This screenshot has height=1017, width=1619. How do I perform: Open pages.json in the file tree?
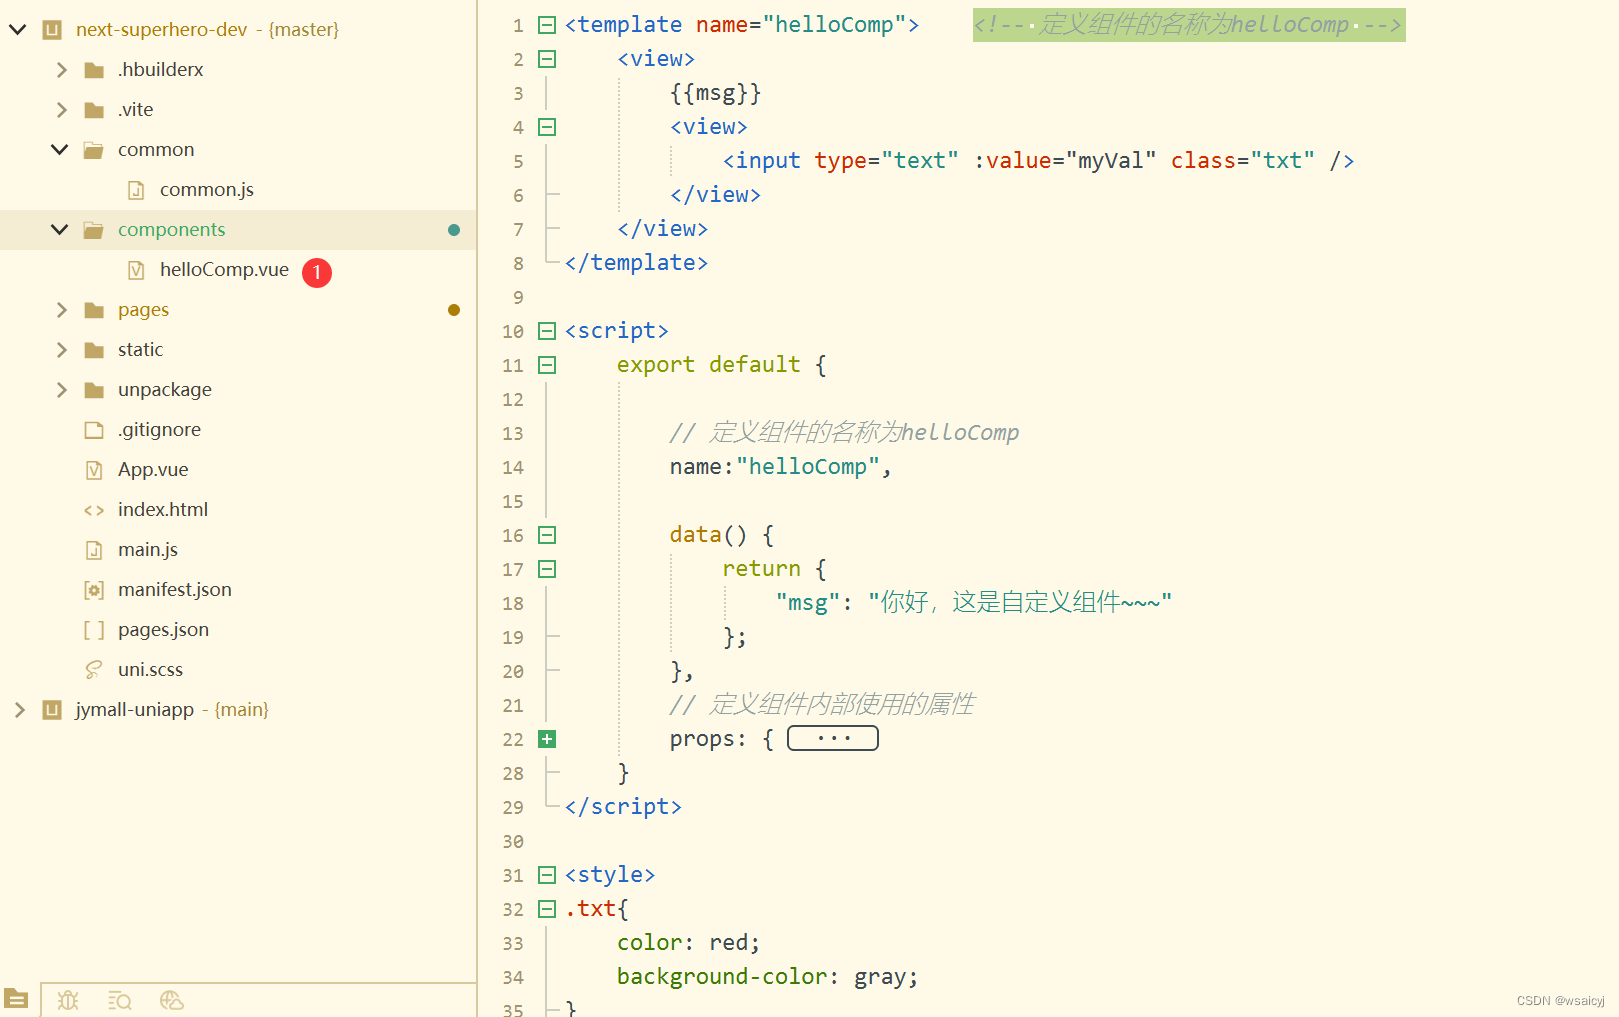pyautogui.click(x=164, y=630)
